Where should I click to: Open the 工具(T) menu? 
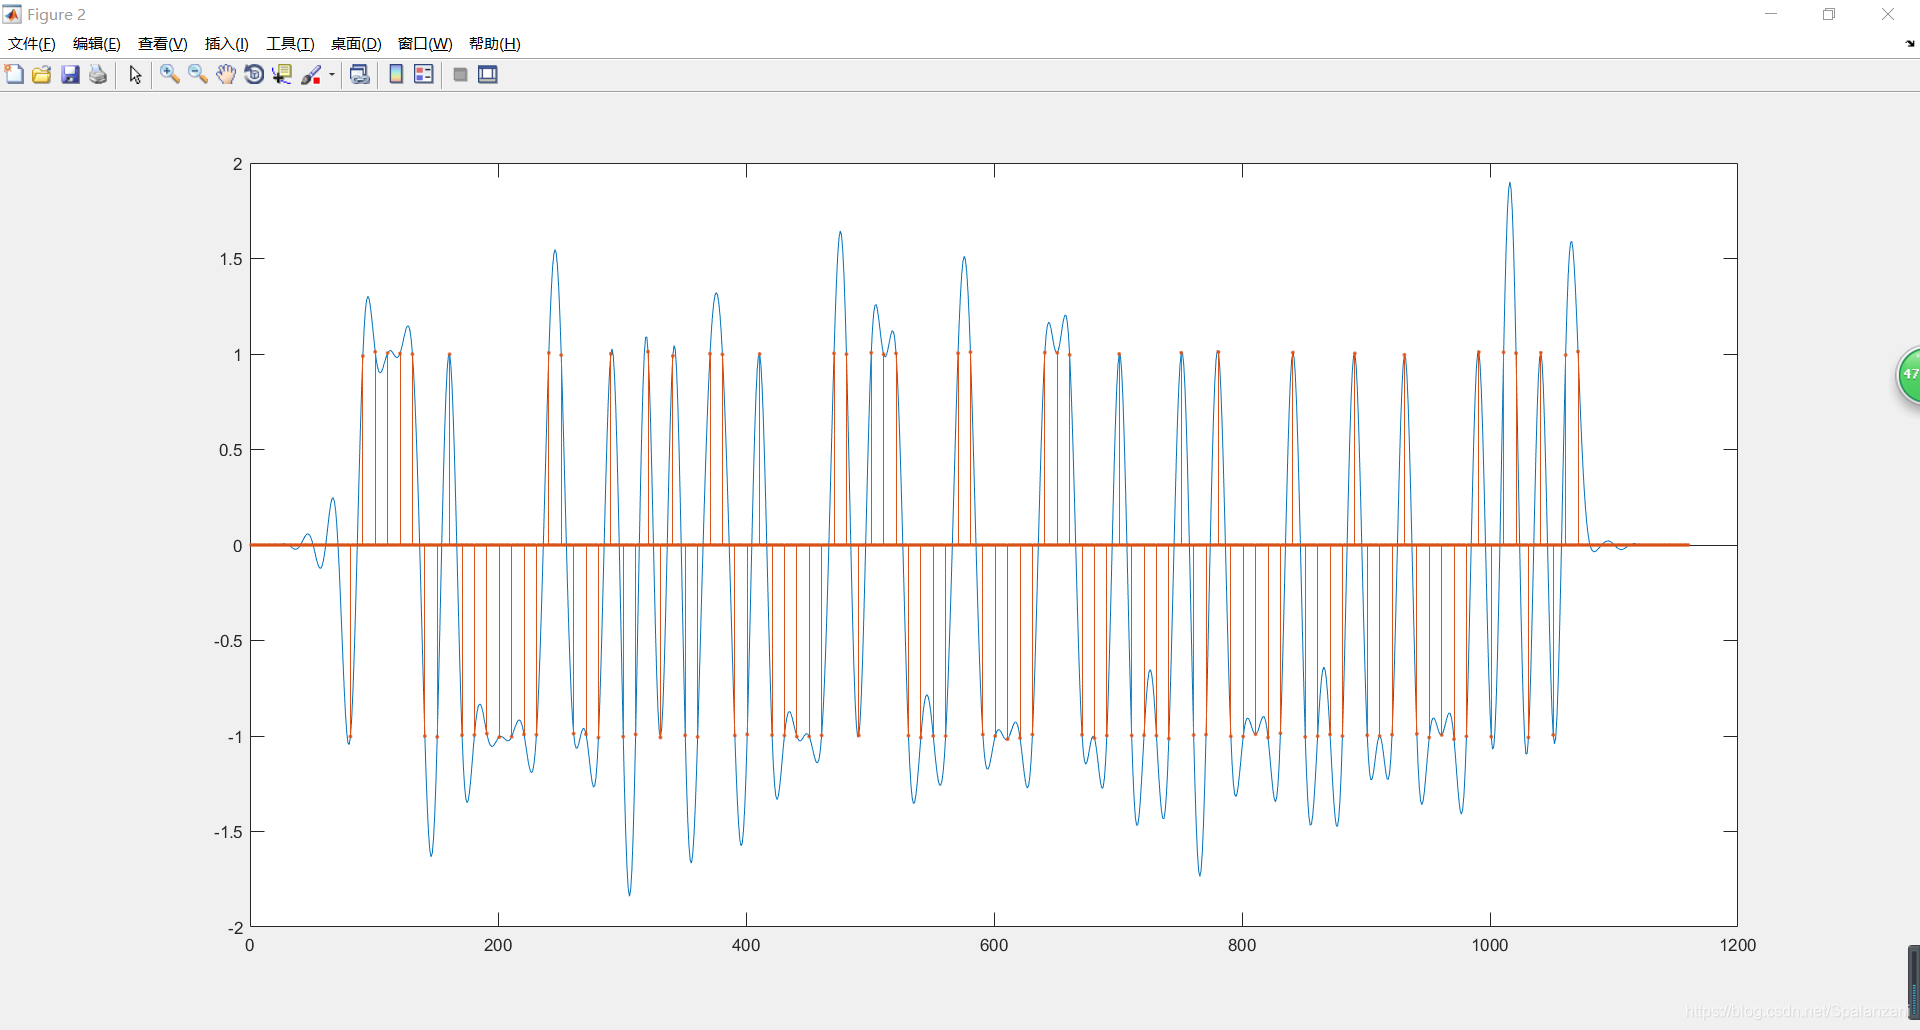290,44
